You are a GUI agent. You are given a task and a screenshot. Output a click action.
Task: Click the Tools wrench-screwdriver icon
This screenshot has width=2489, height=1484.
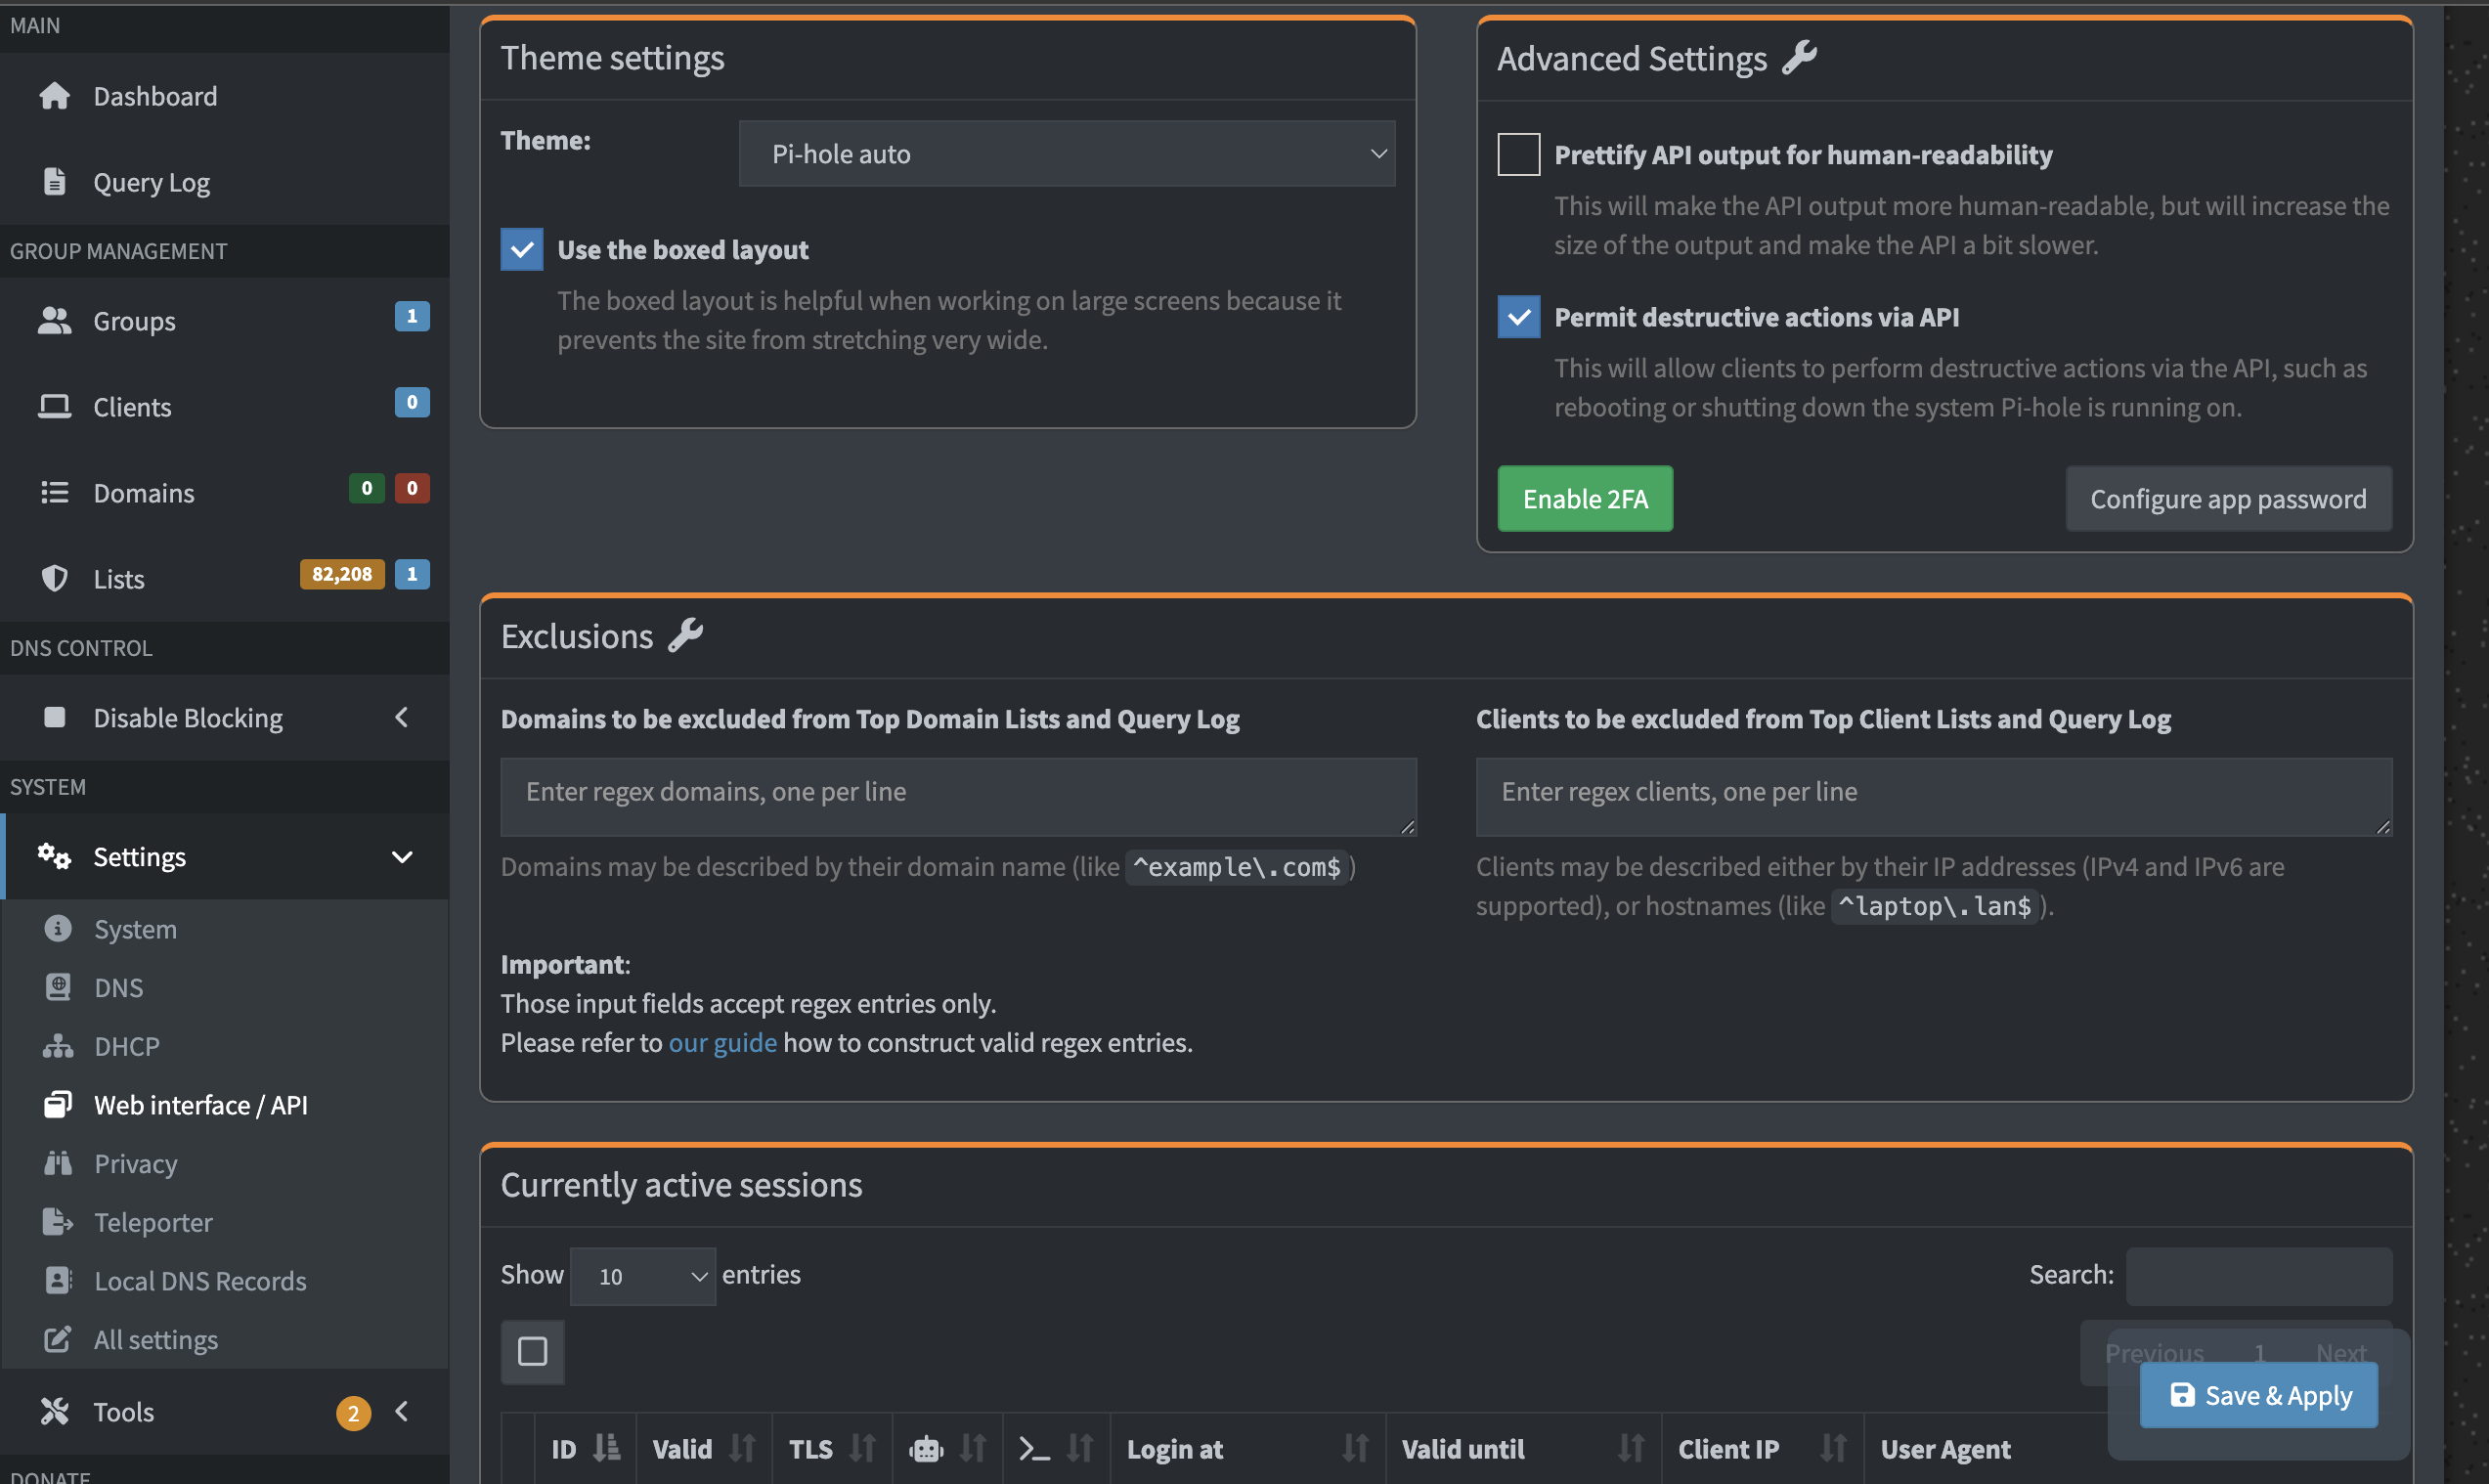55,1412
